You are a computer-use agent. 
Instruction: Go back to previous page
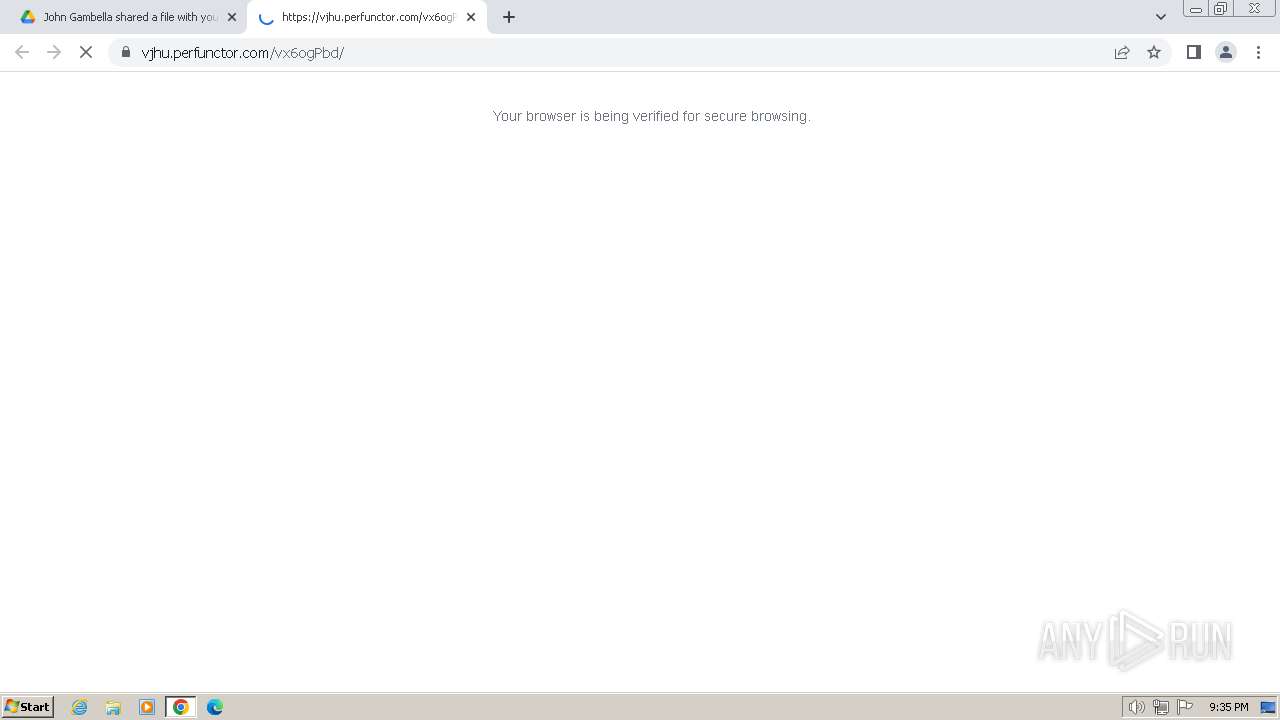[22, 52]
